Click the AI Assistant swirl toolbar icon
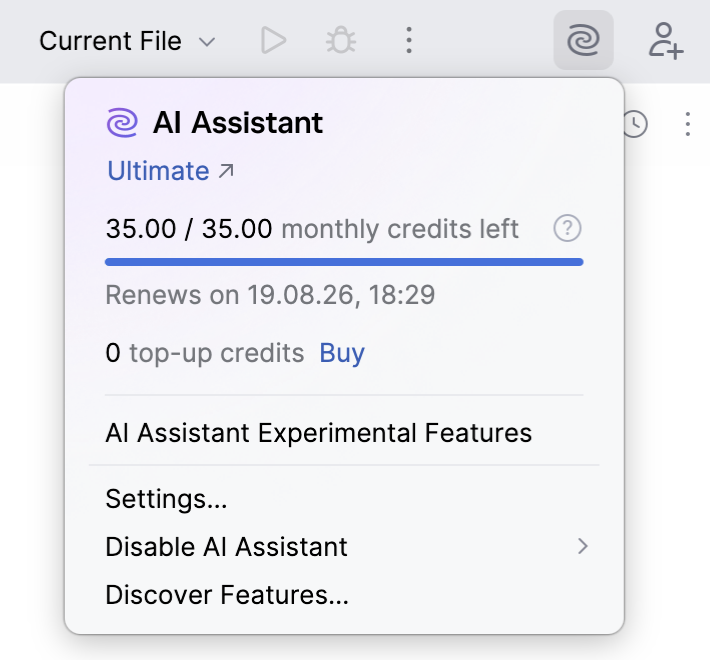Viewport: 710px width, 660px height. click(583, 40)
